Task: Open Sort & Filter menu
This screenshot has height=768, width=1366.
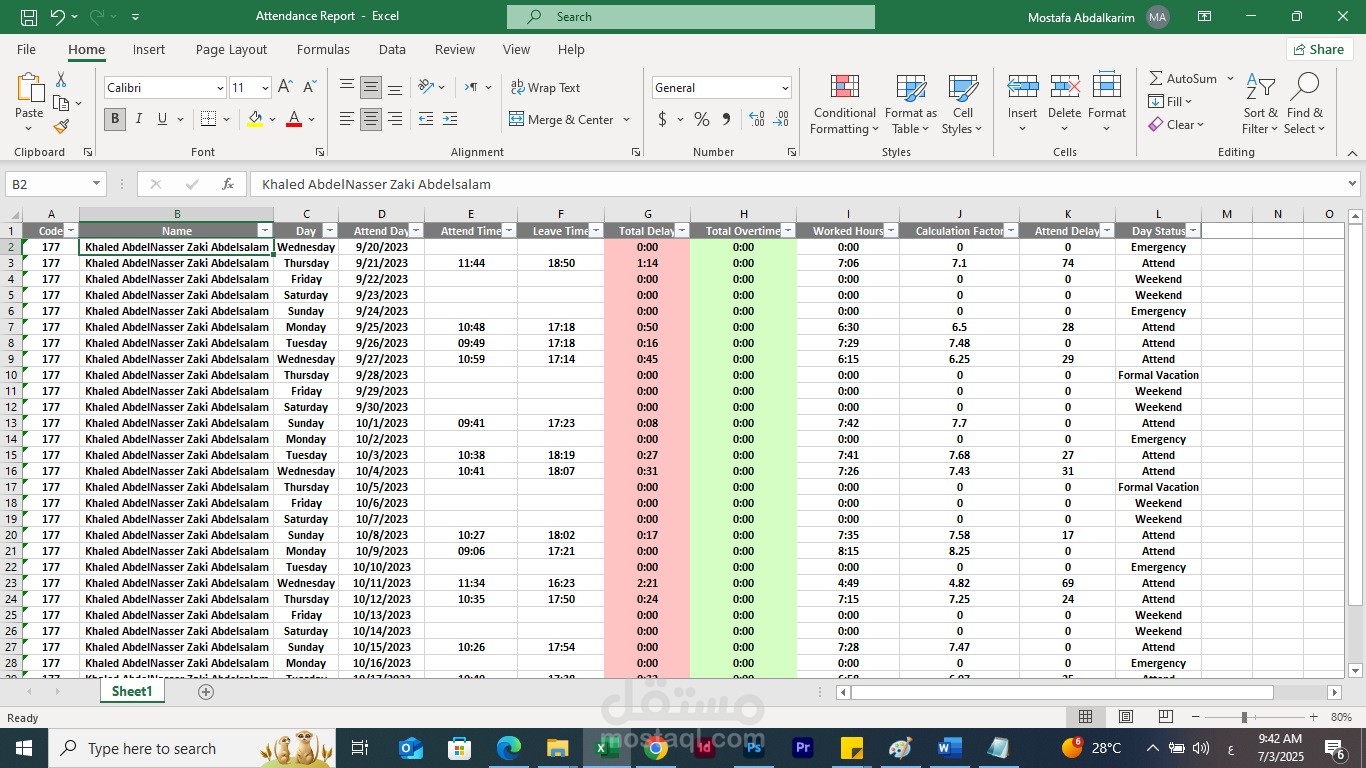Action: (x=1260, y=104)
